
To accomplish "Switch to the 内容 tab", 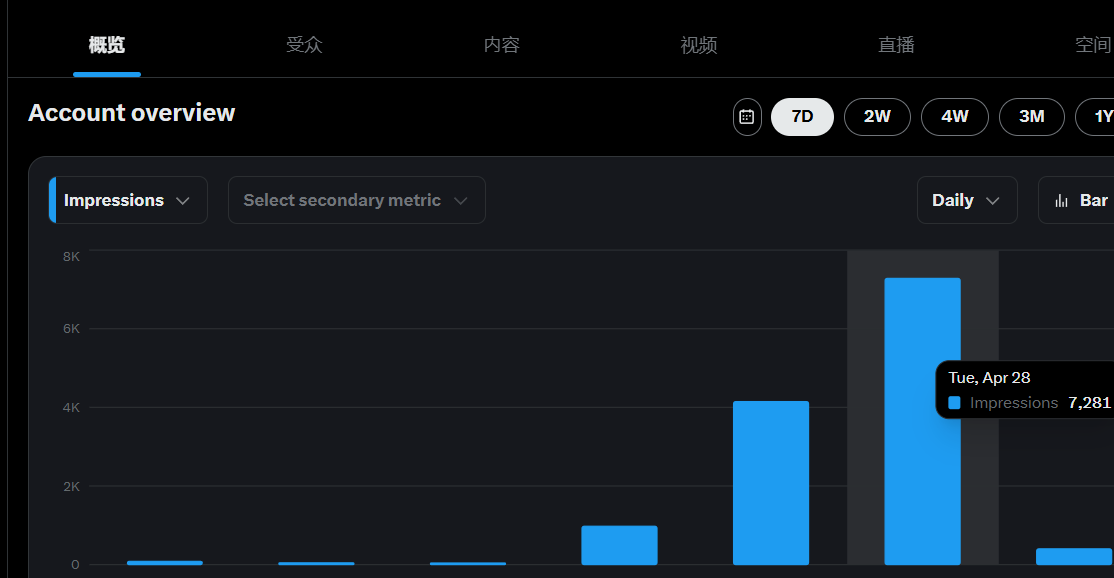I will (501, 44).
